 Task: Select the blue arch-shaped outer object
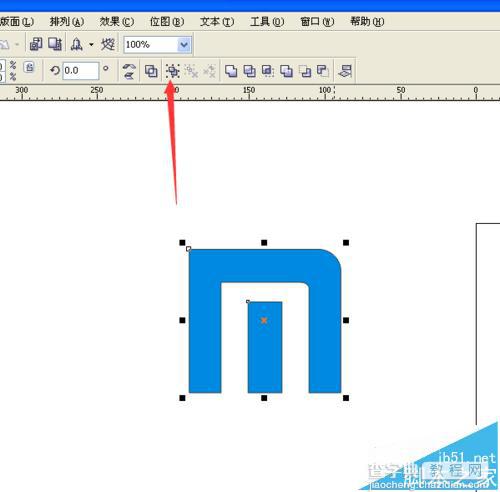click(265, 265)
